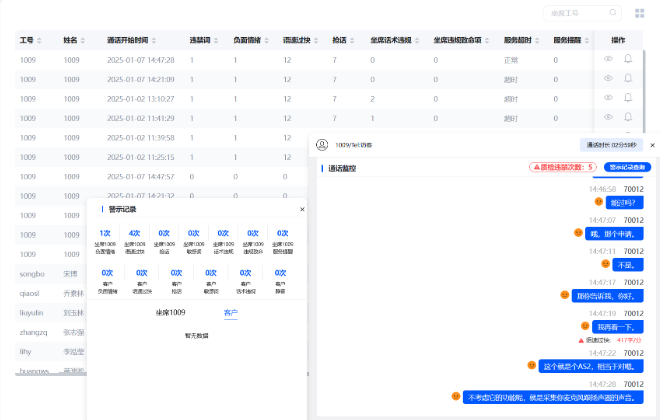
Task: Click the eye icon in the fourth table row
Action: pyautogui.click(x=607, y=117)
